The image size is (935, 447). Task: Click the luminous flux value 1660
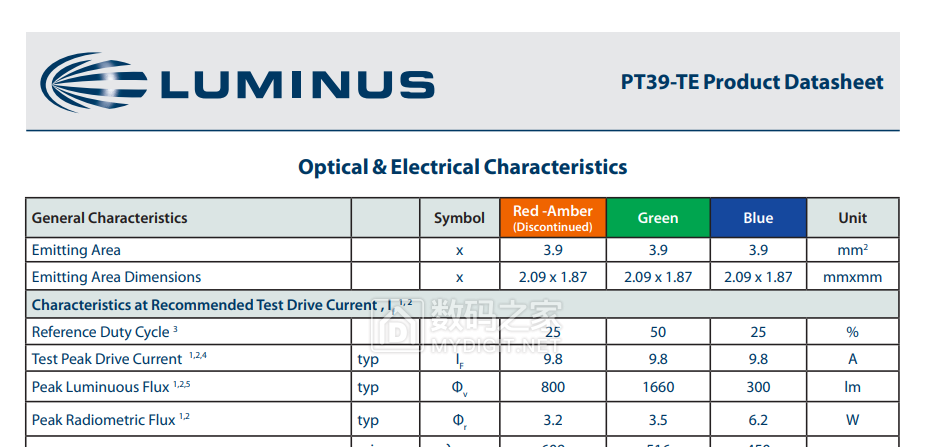(x=658, y=387)
